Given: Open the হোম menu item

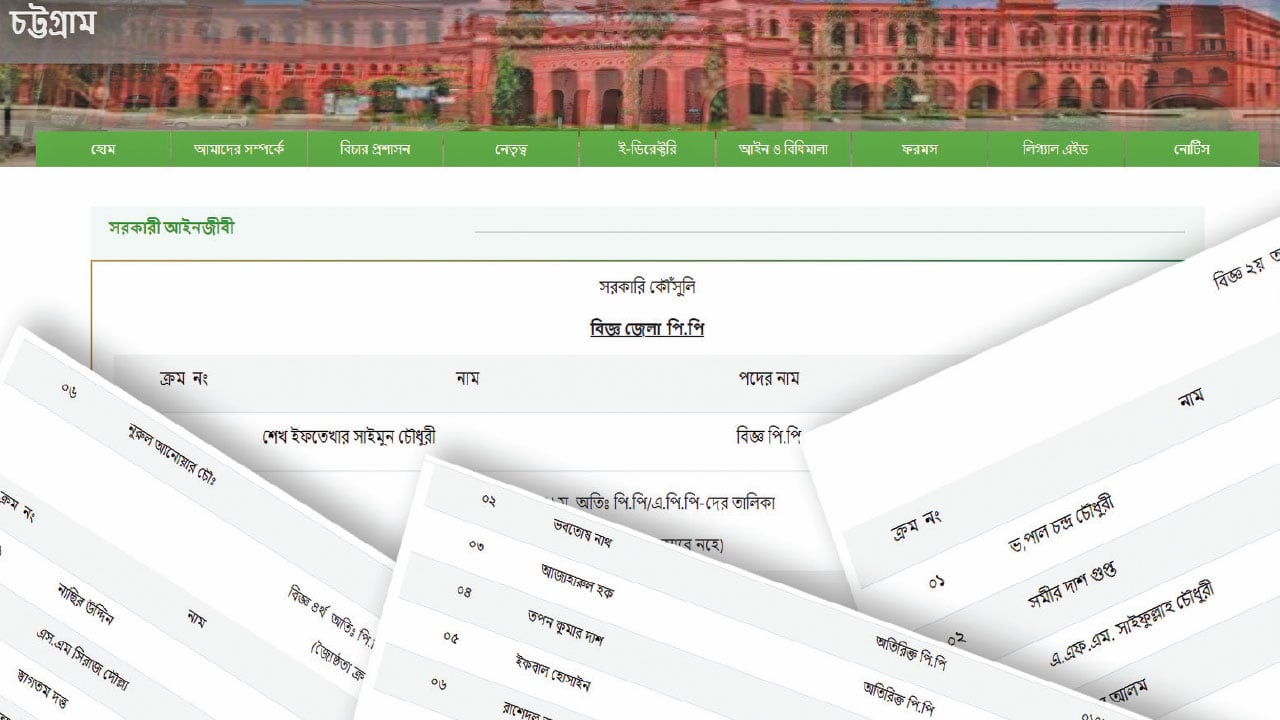Looking at the screenshot, I should pos(104,149).
